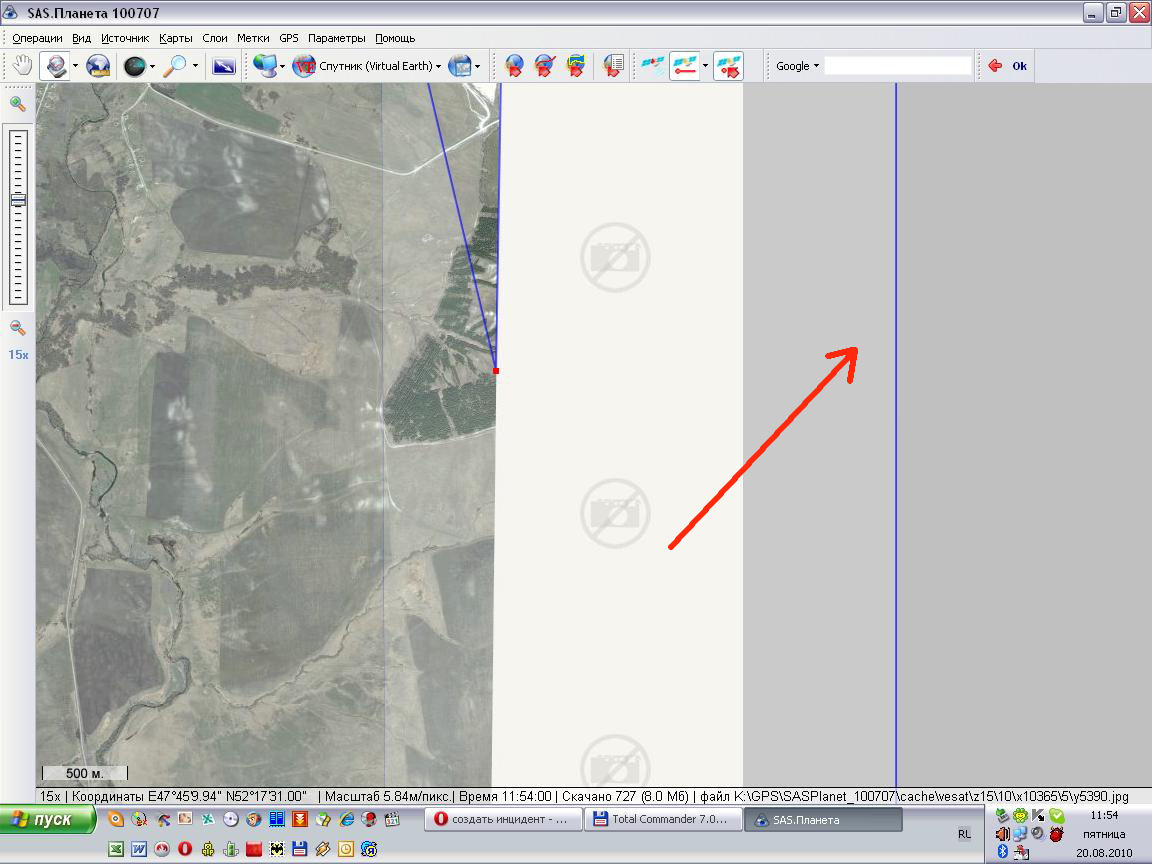This screenshot has width=1152, height=864.
Task: Toggle the GPS track recording button
Action: pyautogui.click(x=684, y=66)
